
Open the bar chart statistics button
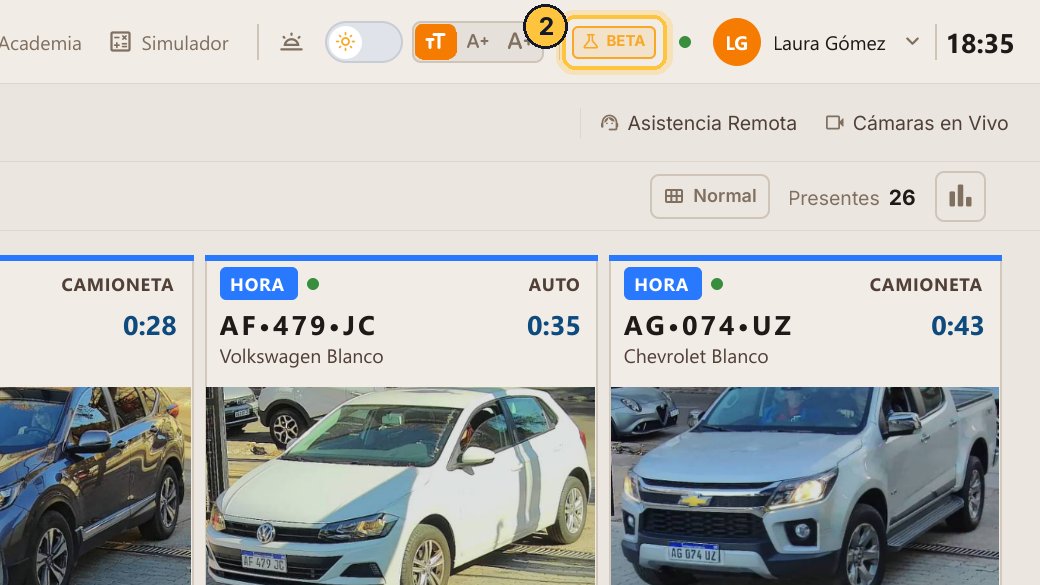960,196
